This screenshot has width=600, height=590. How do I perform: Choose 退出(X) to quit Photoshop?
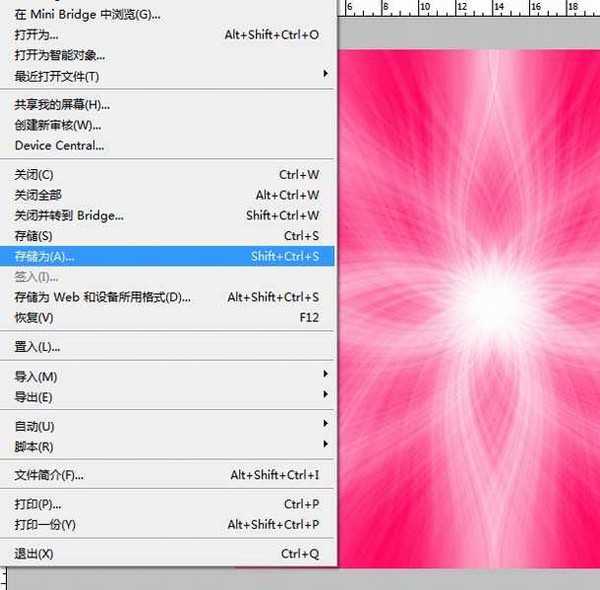point(34,553)
